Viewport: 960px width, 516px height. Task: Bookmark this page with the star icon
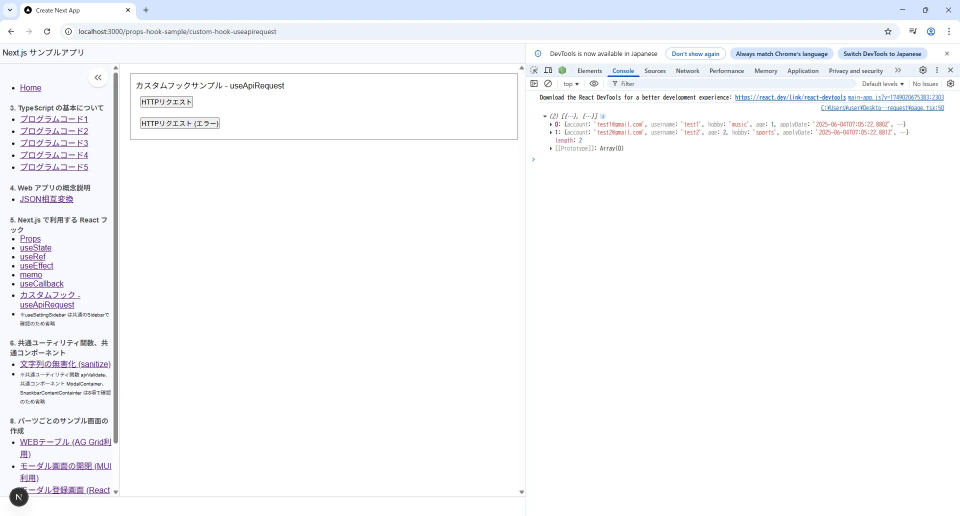point(888,31)
